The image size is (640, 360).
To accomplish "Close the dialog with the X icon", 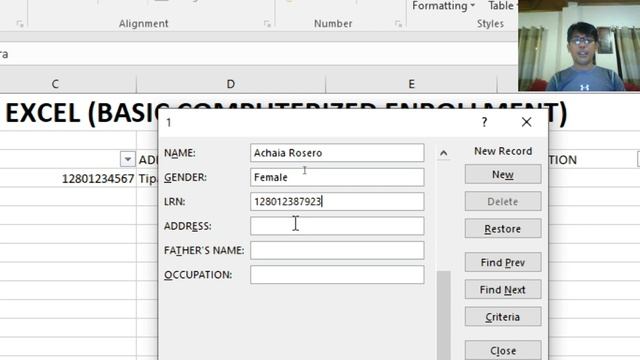I will coord(526,122).
